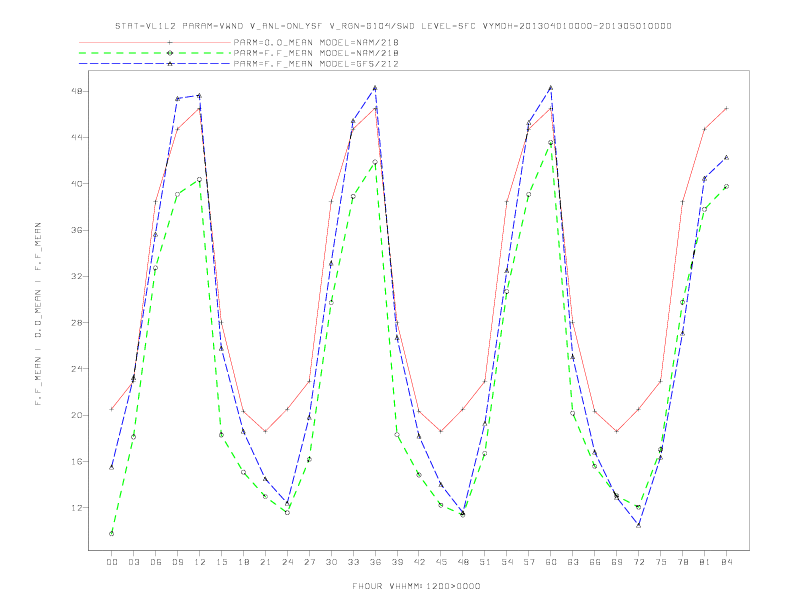
Task: Click x-axis tick label 30
Action: (331, 562)
